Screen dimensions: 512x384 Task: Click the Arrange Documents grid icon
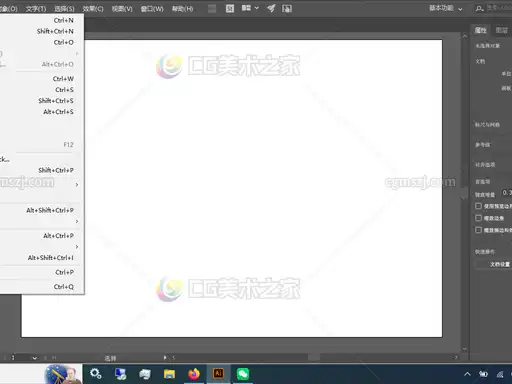point(246,8)
